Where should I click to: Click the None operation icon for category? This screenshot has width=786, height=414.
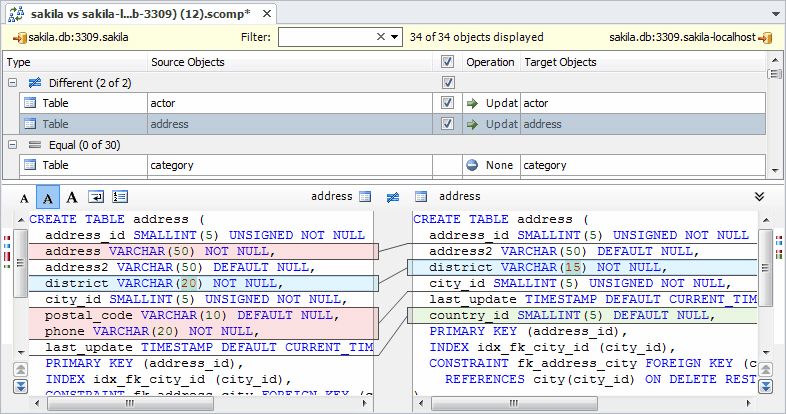(x=472, y=165)
